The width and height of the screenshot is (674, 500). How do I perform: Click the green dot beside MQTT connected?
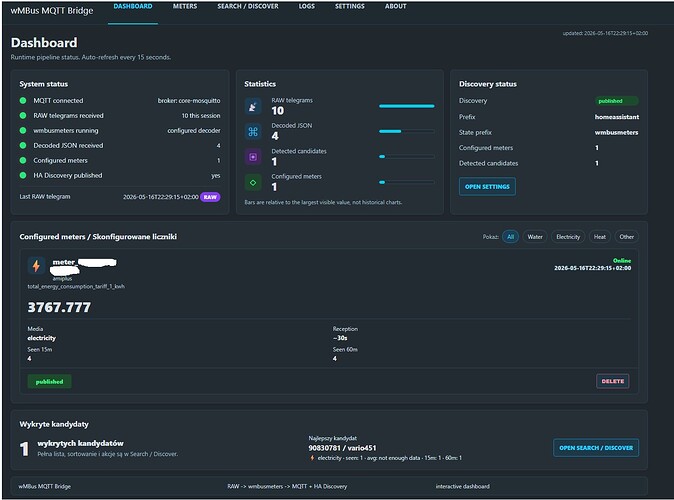pos(23,101)
